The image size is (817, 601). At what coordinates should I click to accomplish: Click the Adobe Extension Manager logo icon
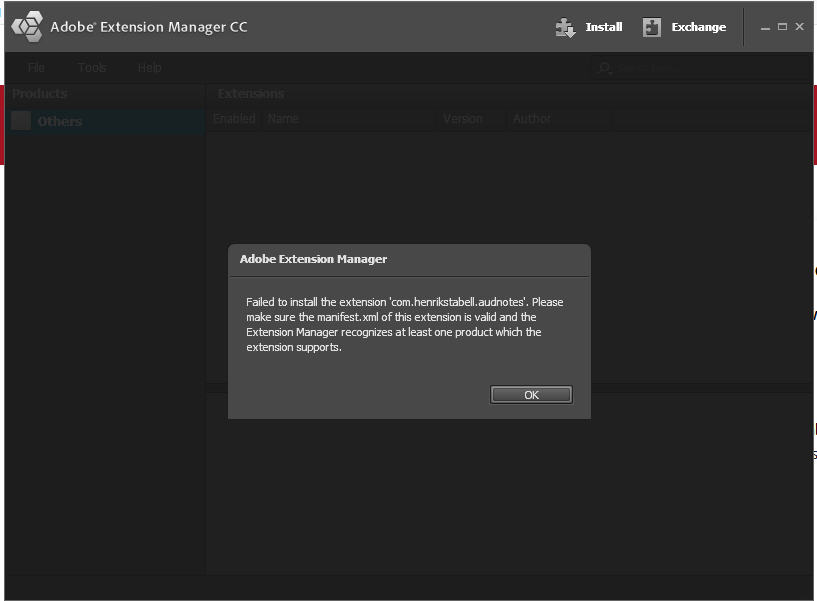28,27
